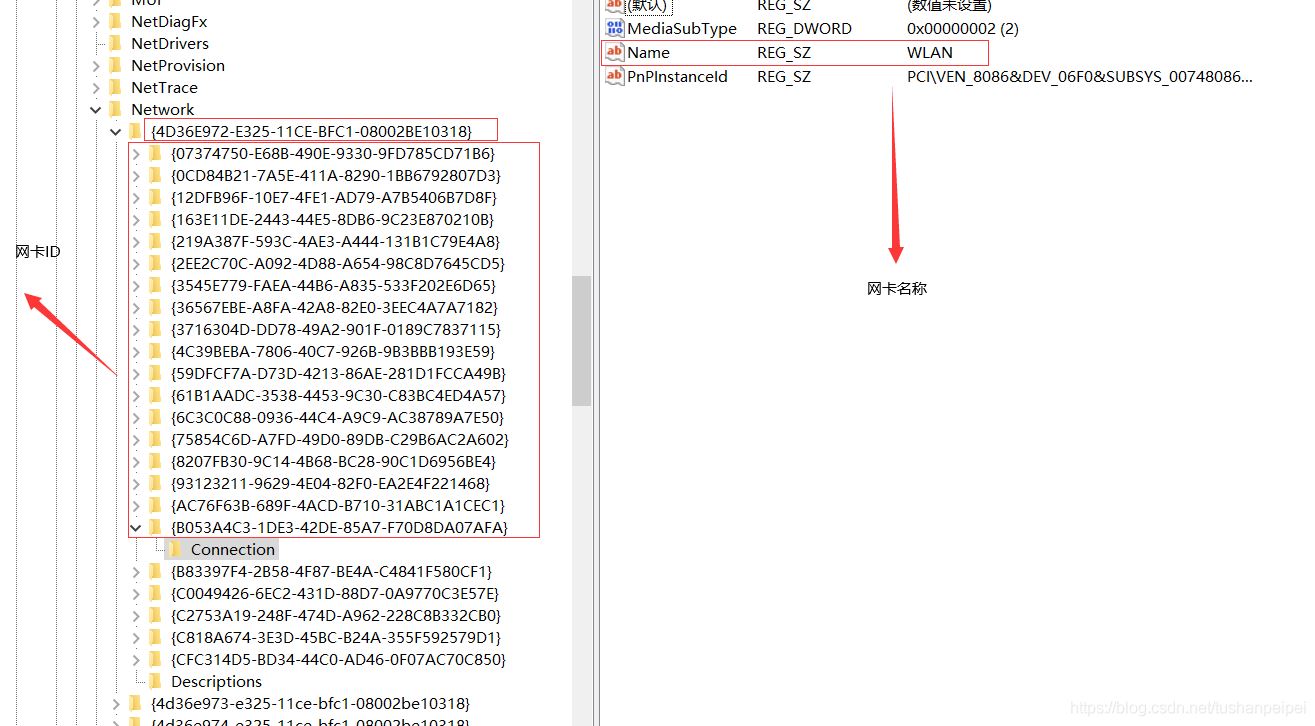This screenshot has height=726, width=1315.
Task: Select the NetDiagFx registry key
Action: 169,22
